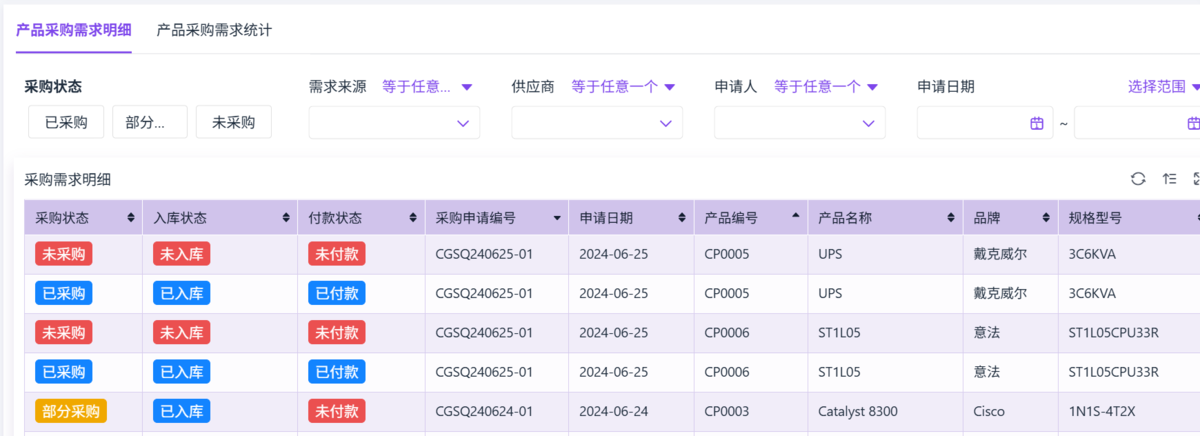This screenshot has width=1200, height=436.
Task: Click the sort settings icon above table
Action: (x=1169, y=179)
